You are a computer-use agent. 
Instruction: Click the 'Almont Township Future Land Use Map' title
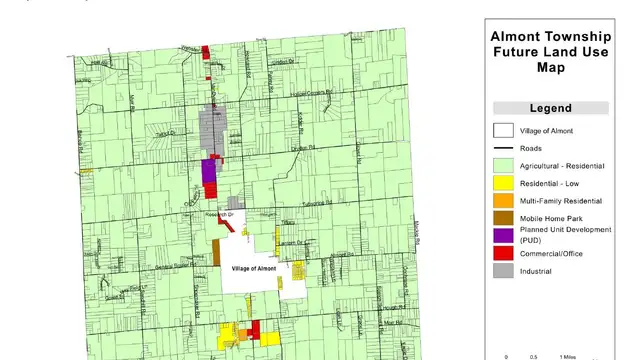(x=551, y=52)
